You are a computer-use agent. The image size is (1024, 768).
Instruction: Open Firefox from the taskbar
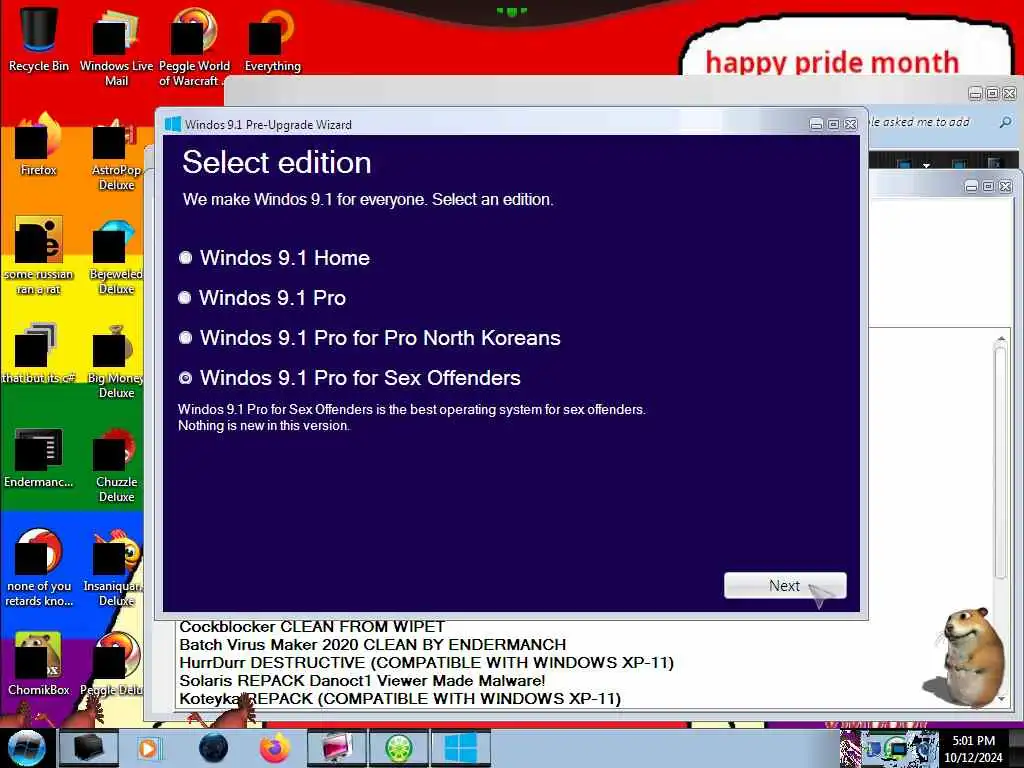pyautogui.click(x=275, y=748)
